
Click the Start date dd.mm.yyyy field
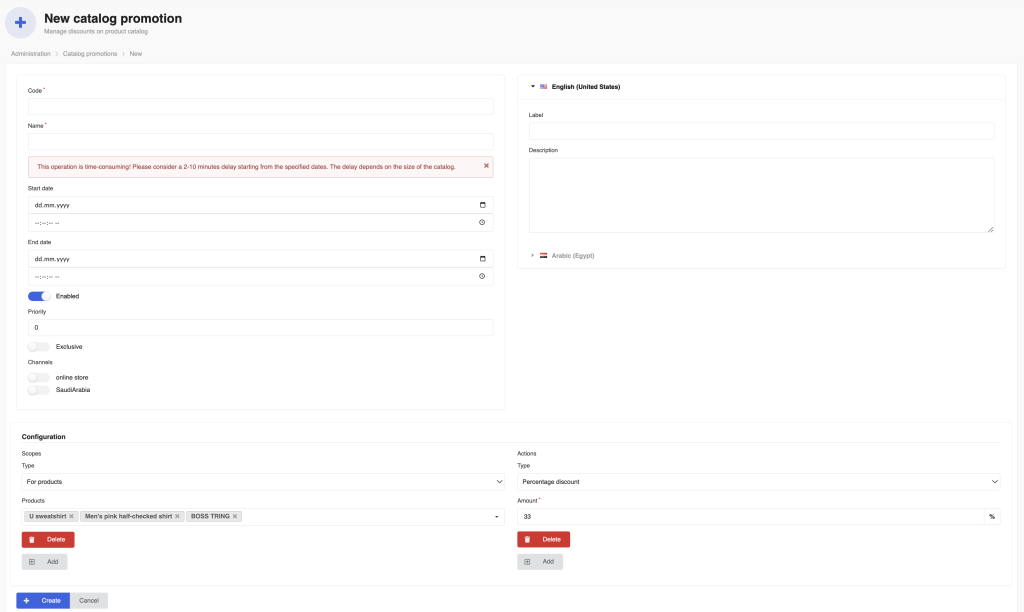[x=261, y=205]
